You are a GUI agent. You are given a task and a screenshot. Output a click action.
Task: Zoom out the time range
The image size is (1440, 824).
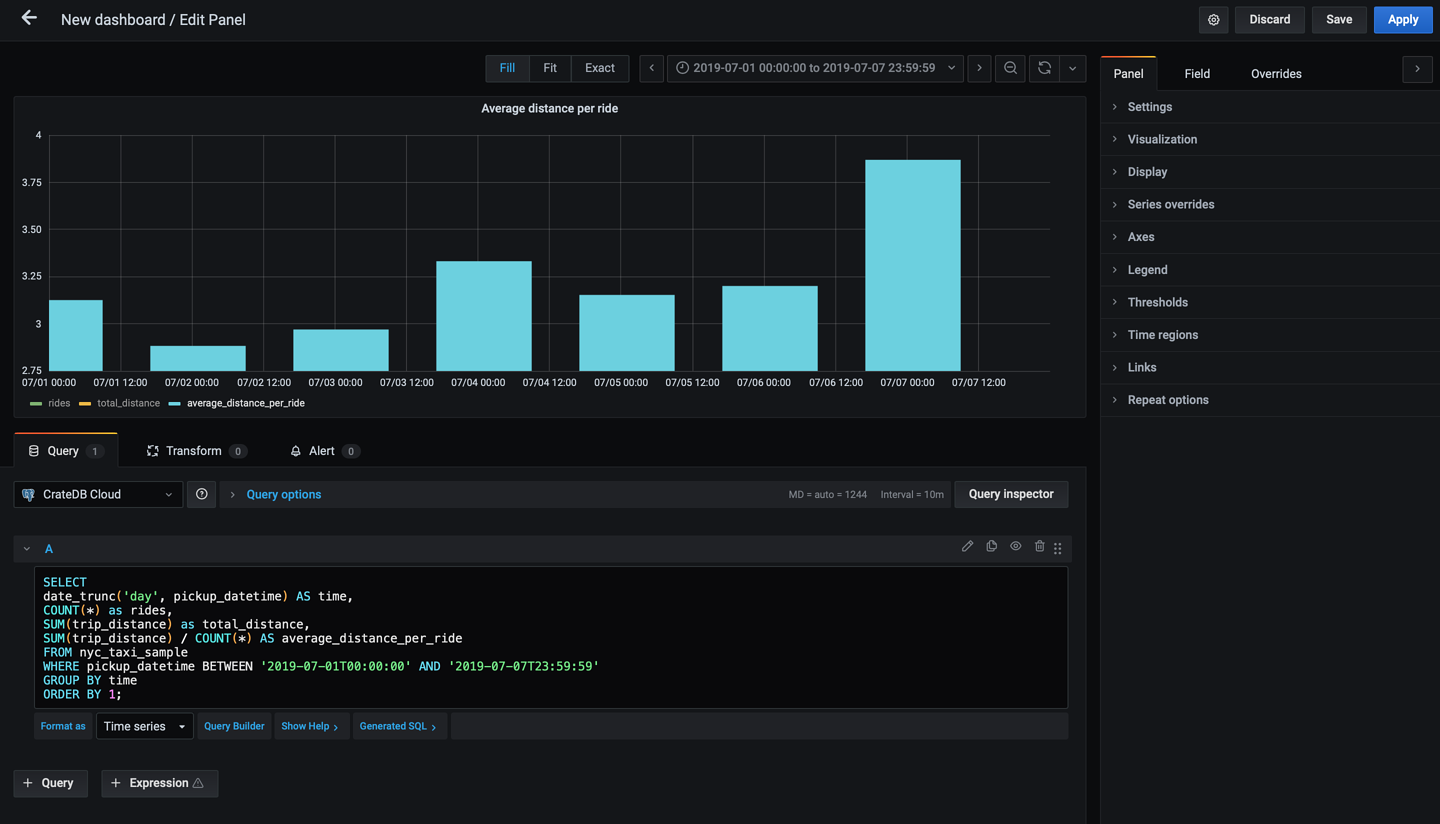1010,68
